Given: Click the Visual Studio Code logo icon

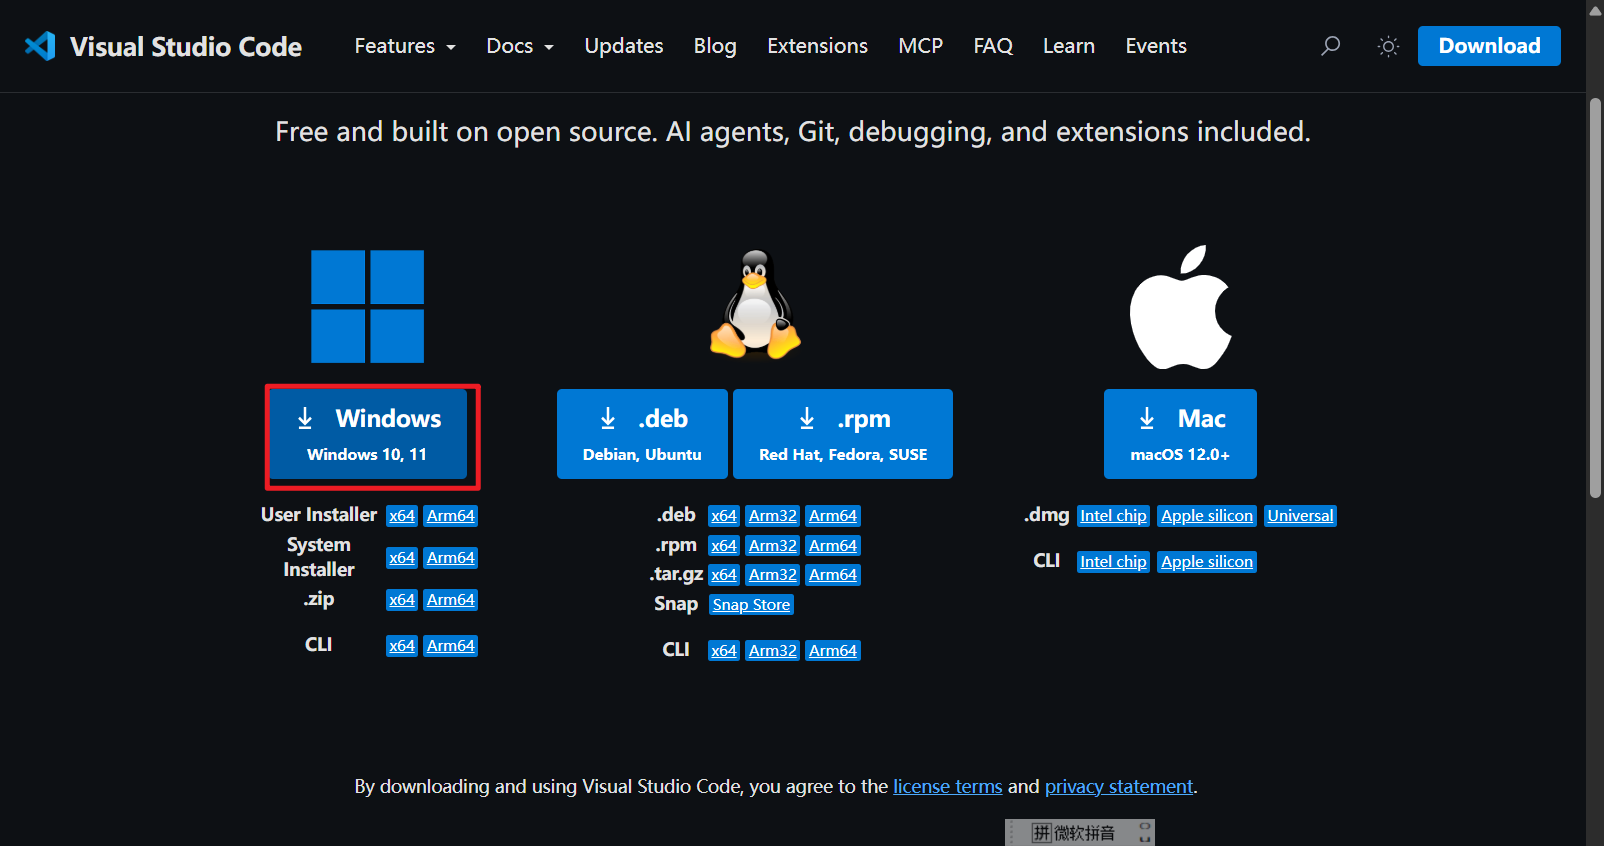Looking at the screenshot, I should [40, 46].
